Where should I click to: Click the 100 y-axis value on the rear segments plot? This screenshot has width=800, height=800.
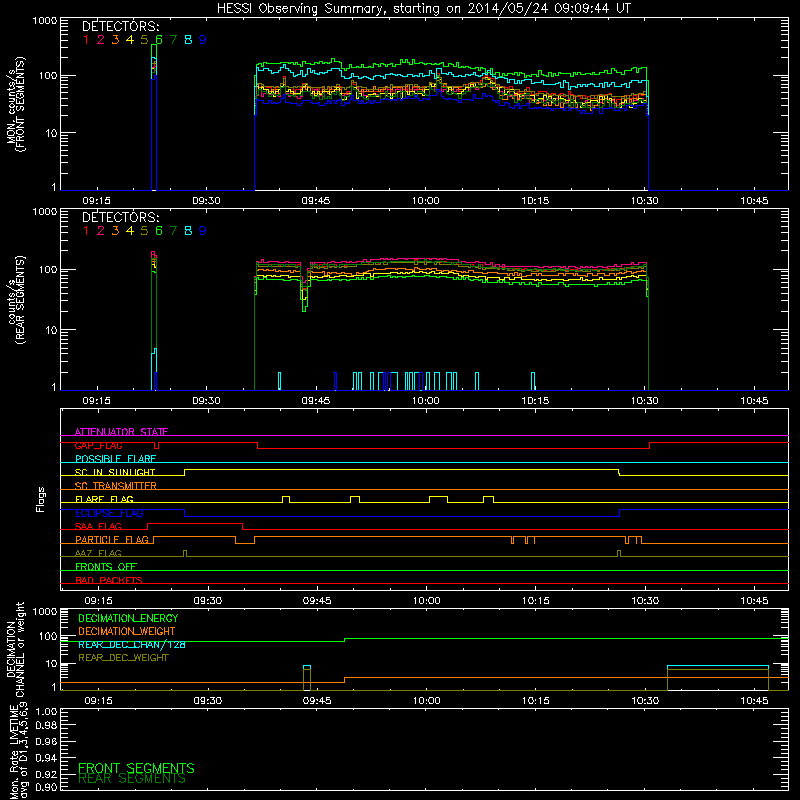point(48,269)
